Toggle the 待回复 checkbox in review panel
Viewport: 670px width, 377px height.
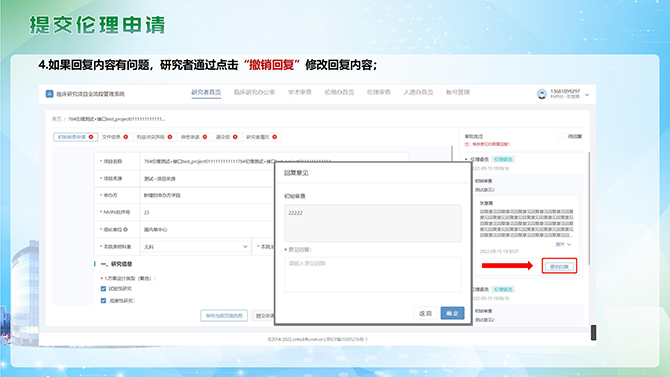(561, 136)
